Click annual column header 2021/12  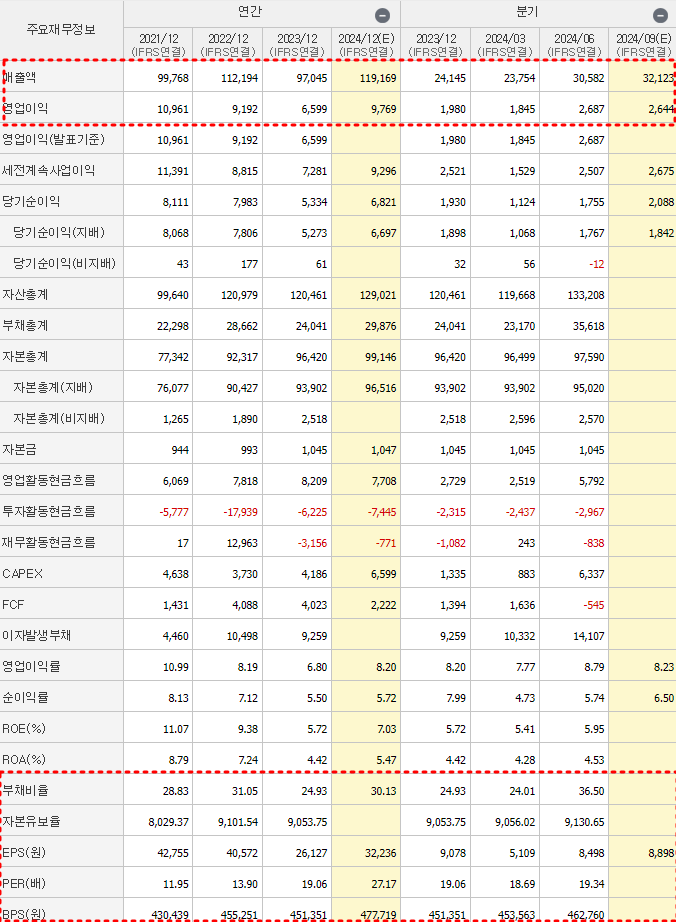click(x=158, y=45)
